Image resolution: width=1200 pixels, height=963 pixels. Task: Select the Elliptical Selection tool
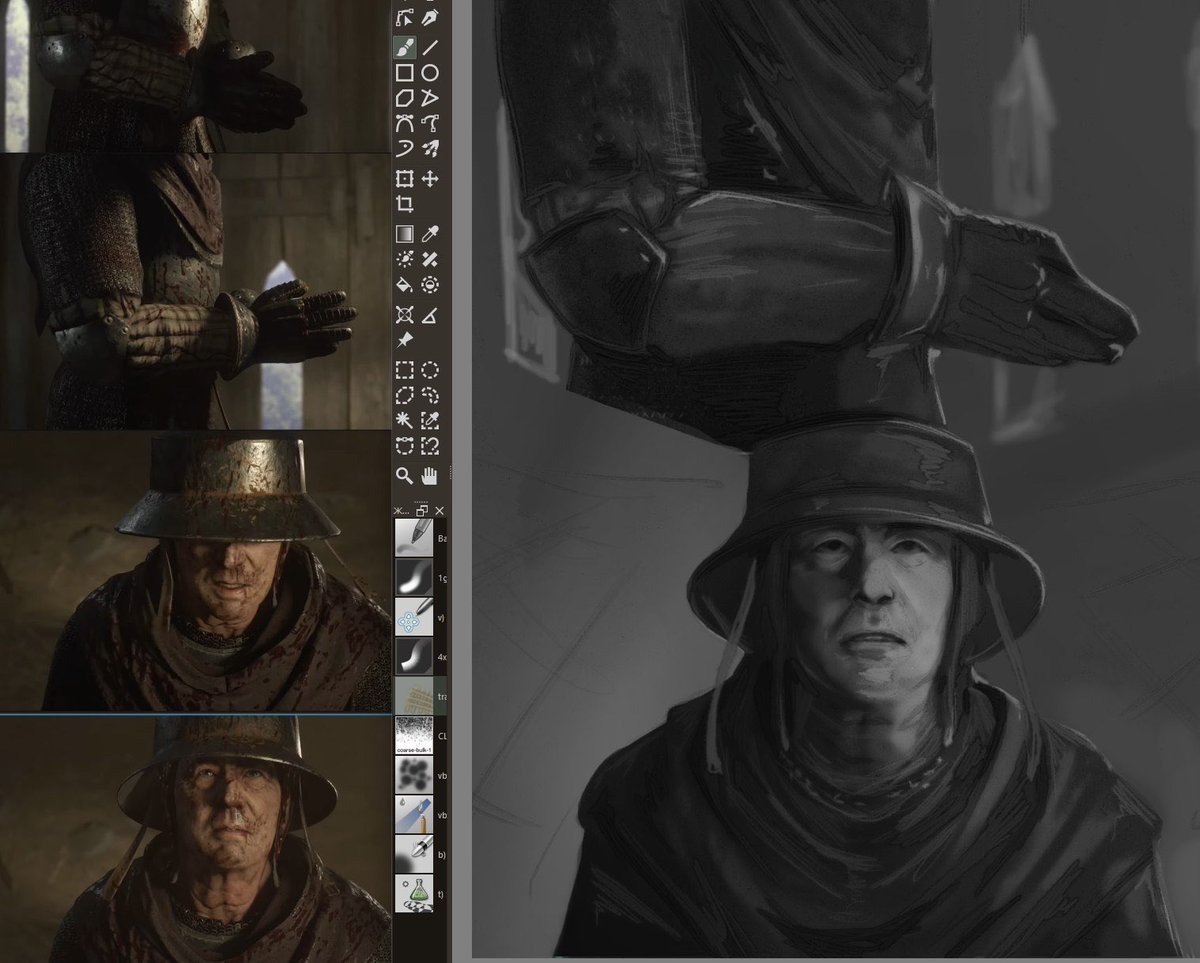[430, 370]
